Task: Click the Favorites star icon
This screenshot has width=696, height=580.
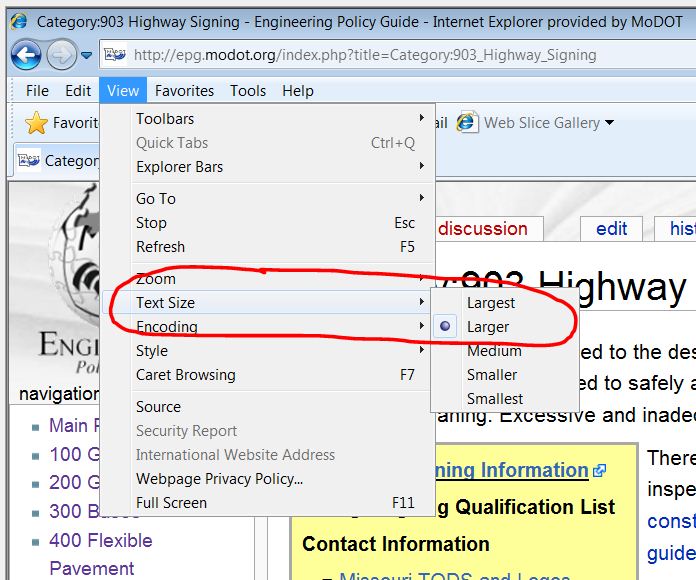Action: [x=36, y=122]
